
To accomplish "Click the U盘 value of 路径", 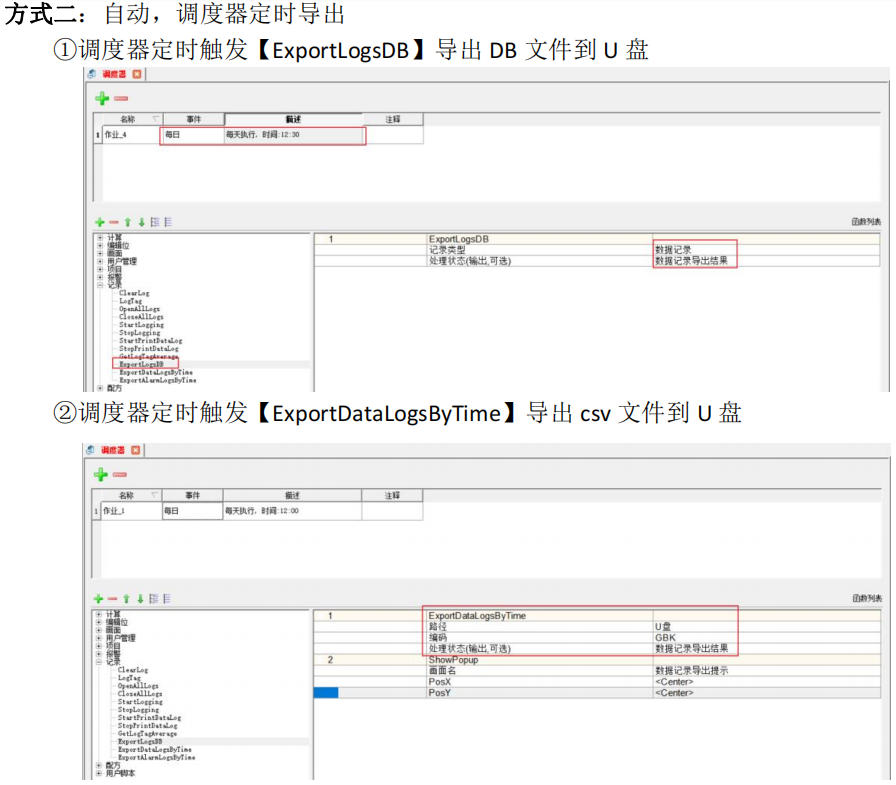I will point(663,627).
